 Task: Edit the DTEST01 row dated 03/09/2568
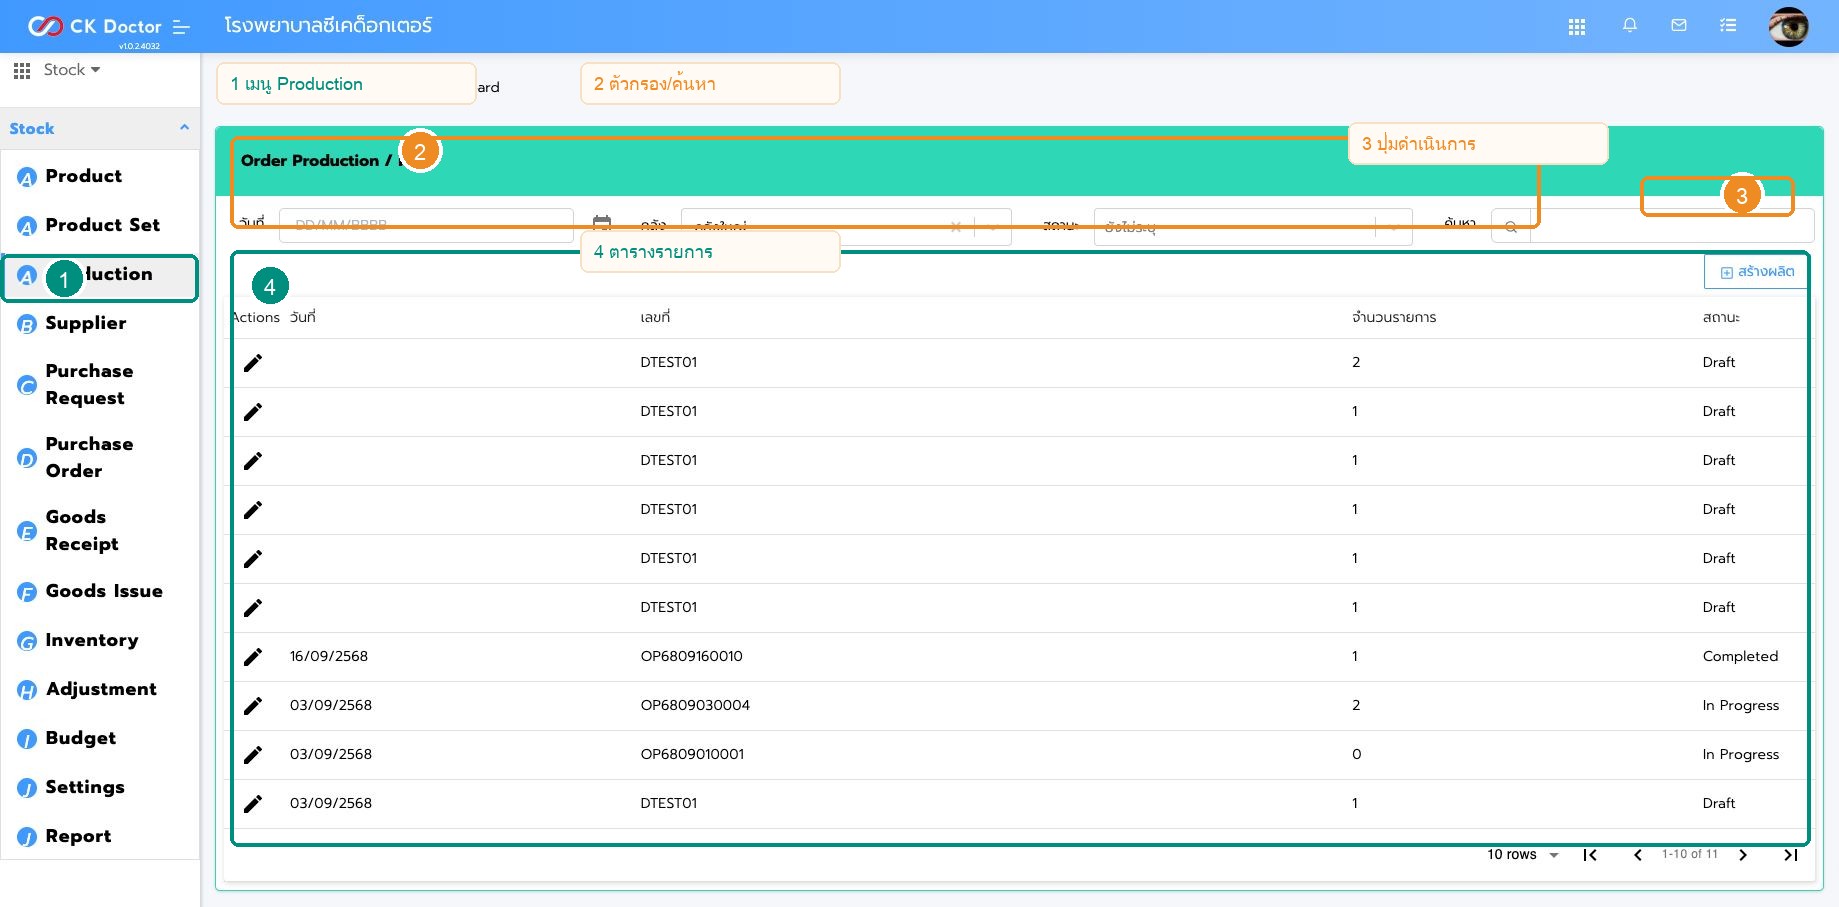point(253,804)
